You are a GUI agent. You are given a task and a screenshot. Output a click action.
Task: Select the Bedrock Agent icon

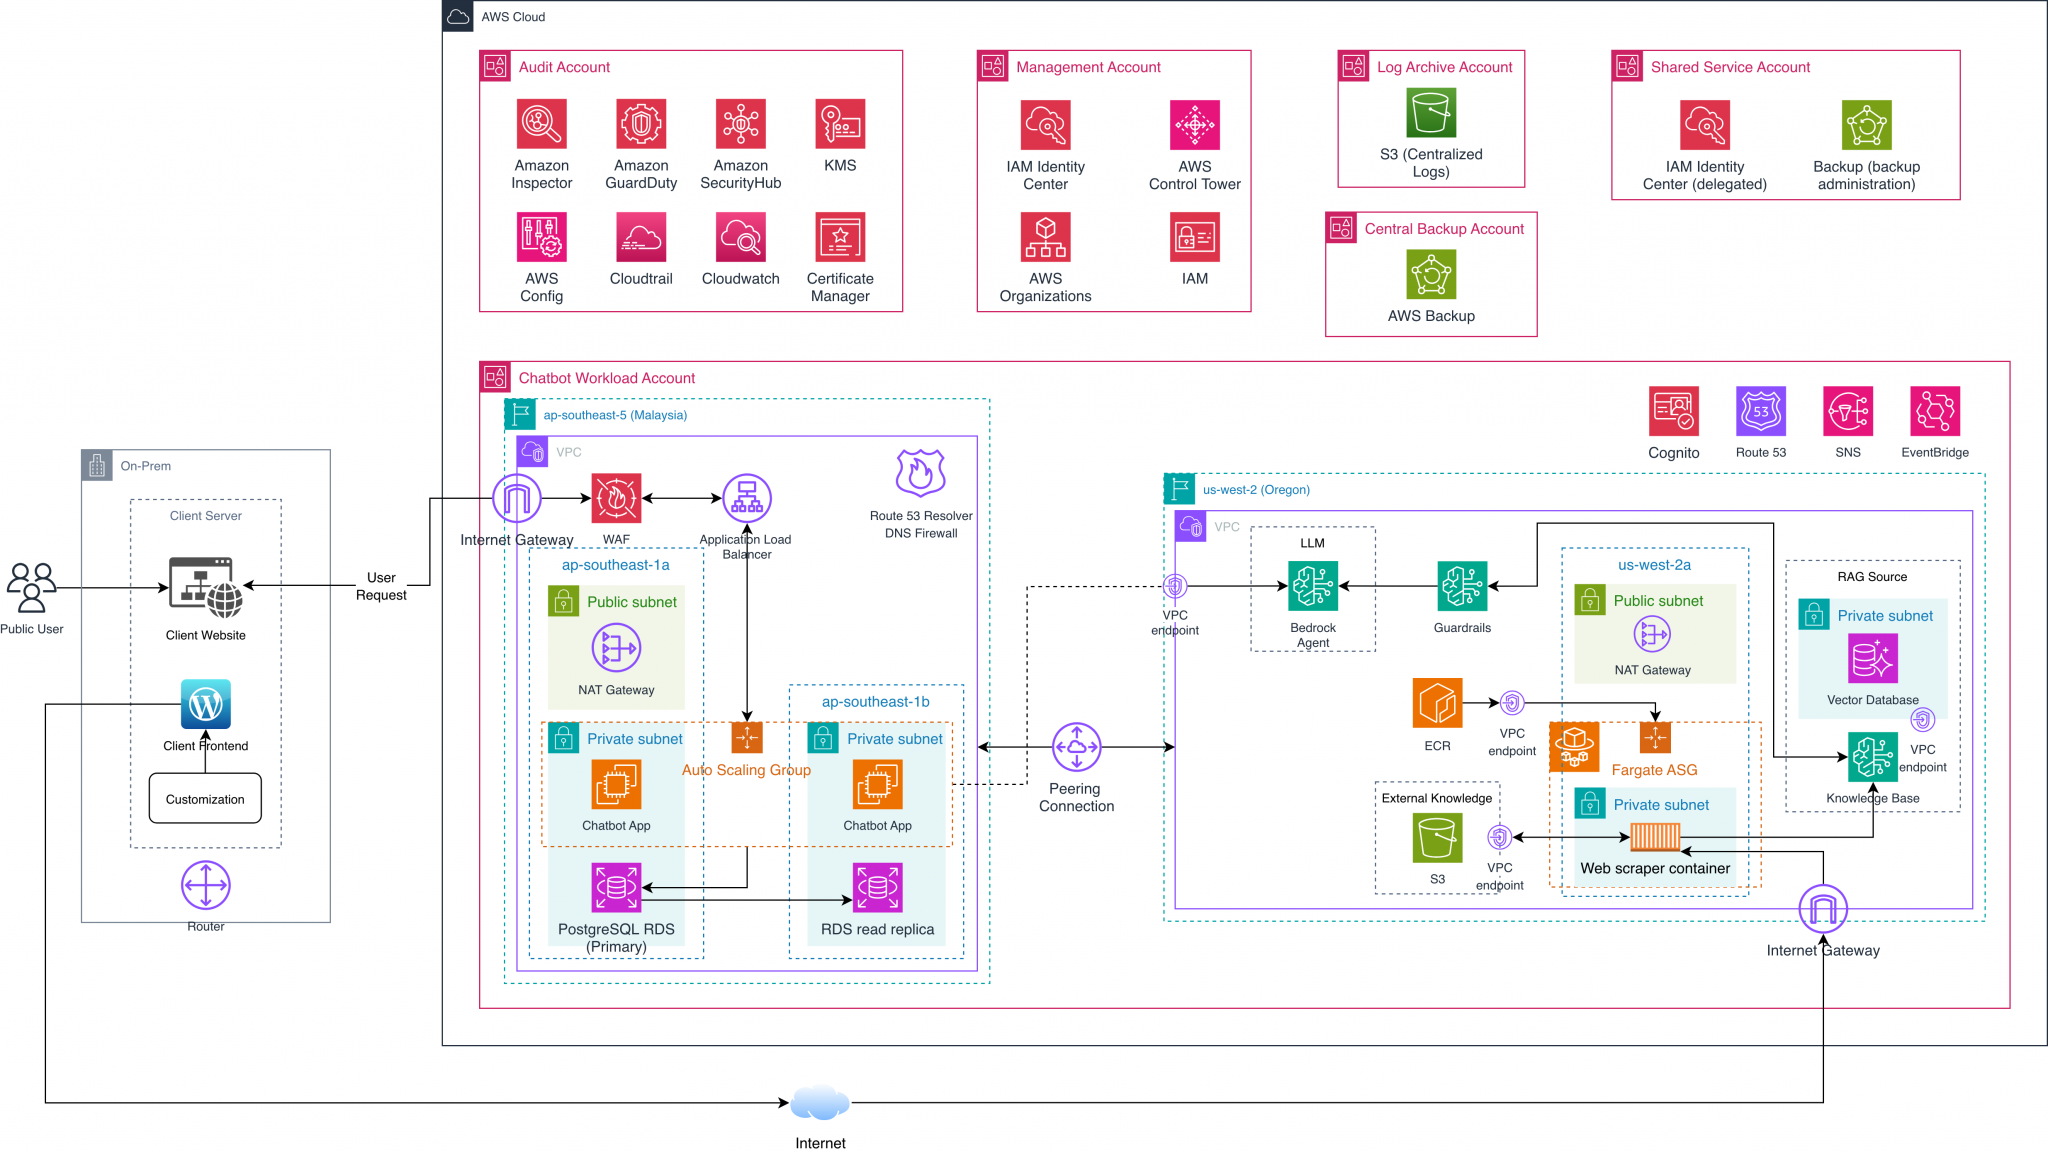(x=1312, y=586)
